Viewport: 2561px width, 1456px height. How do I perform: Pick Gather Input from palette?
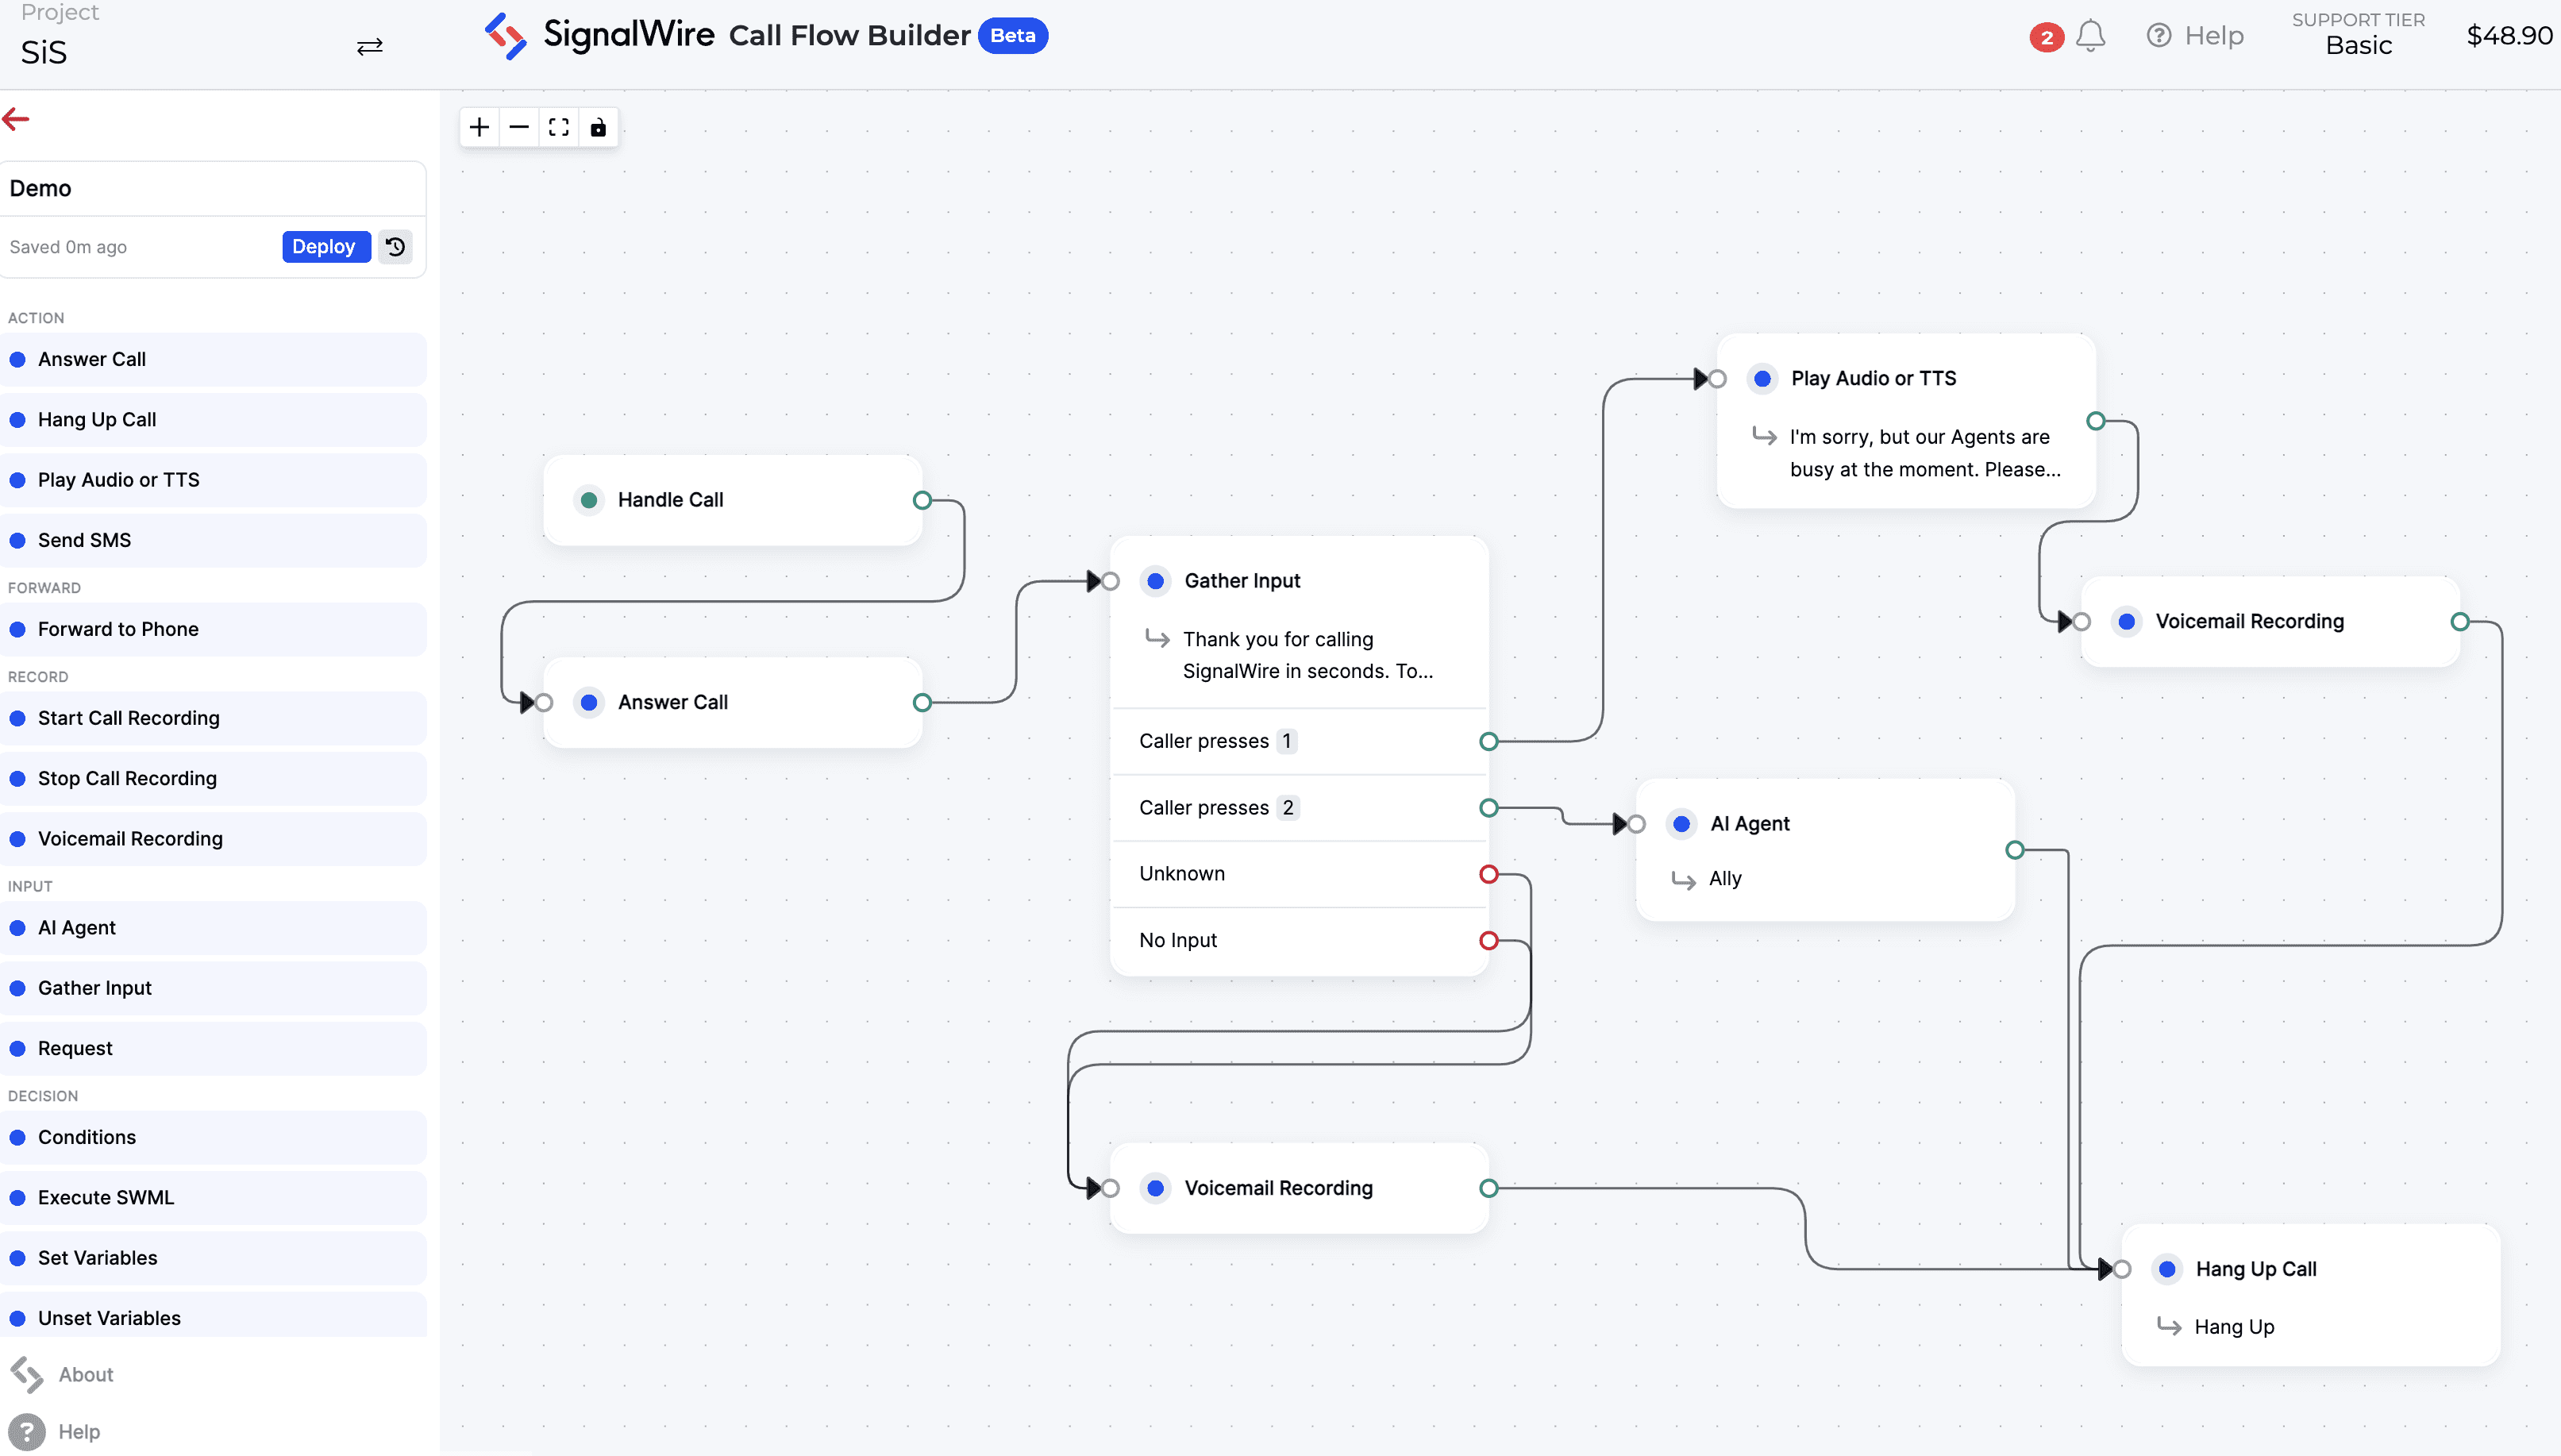tap(213, 988)
